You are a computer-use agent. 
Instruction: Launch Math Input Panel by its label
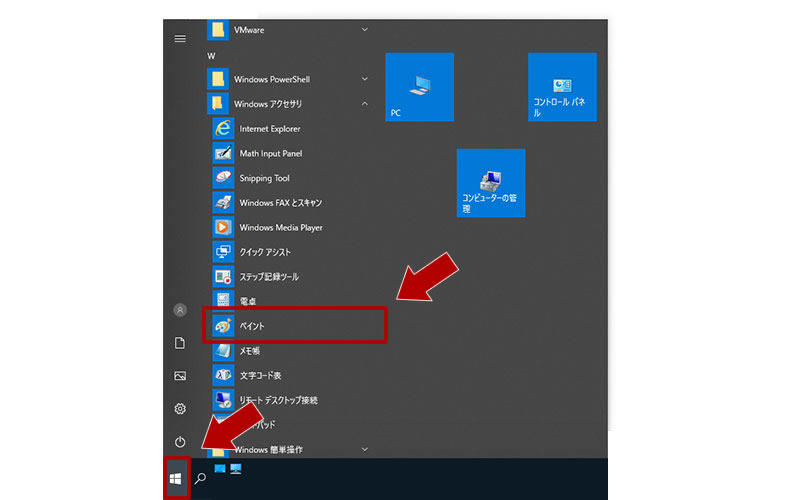[x=271, y=154]
